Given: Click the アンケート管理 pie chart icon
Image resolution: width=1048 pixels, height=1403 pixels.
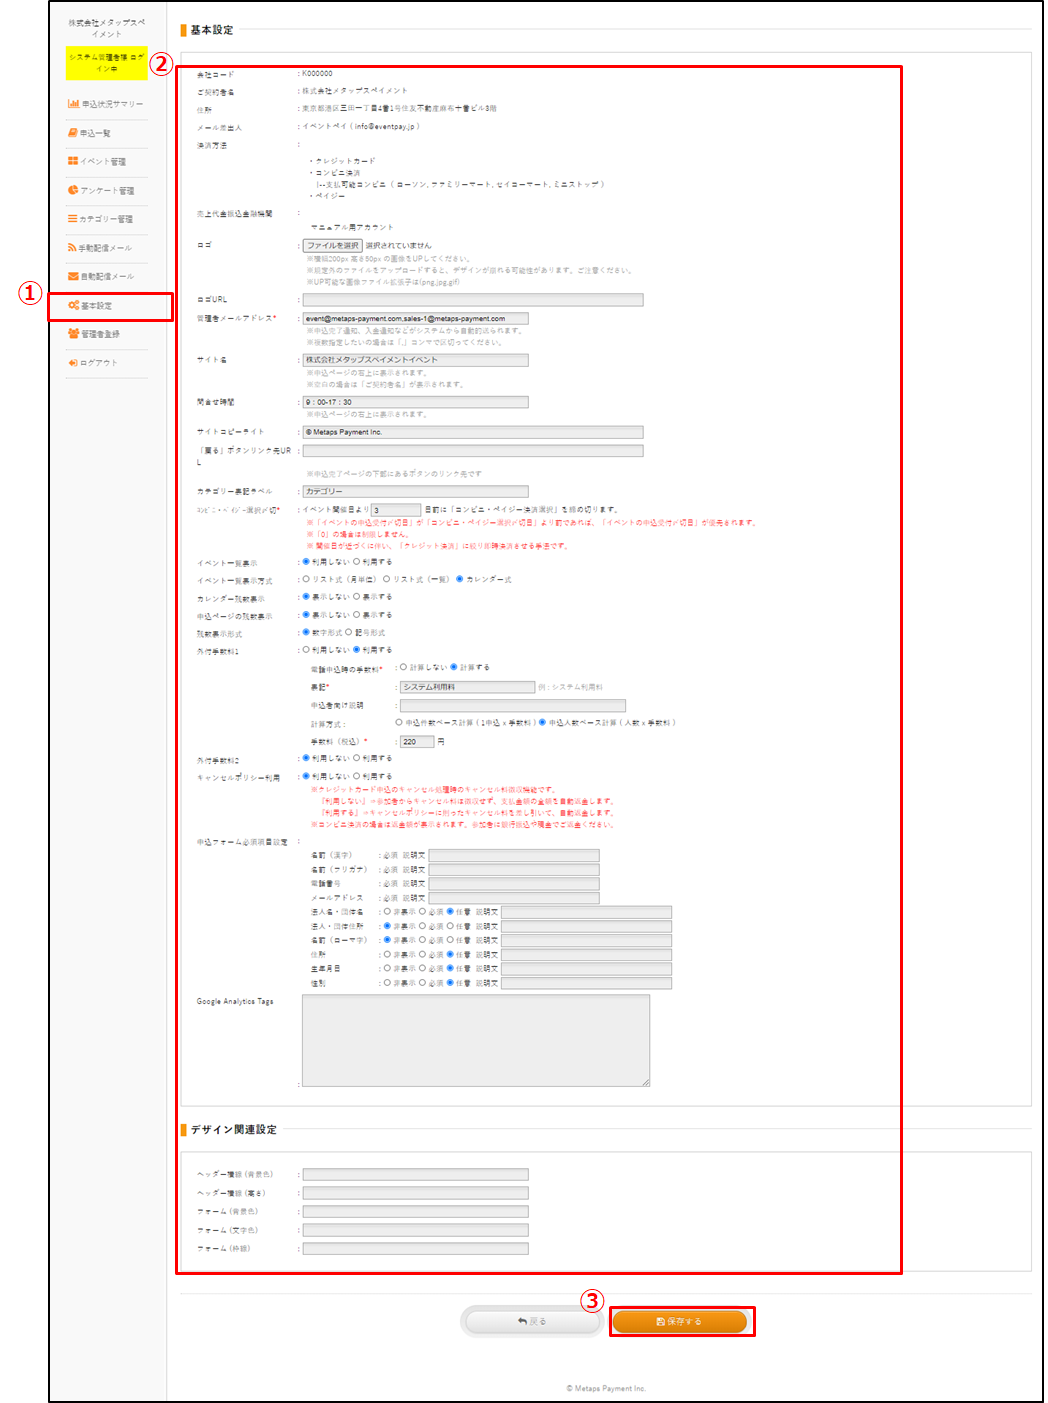Looking at the screenshot, I should pyautogui.click(x=73, y=190).
